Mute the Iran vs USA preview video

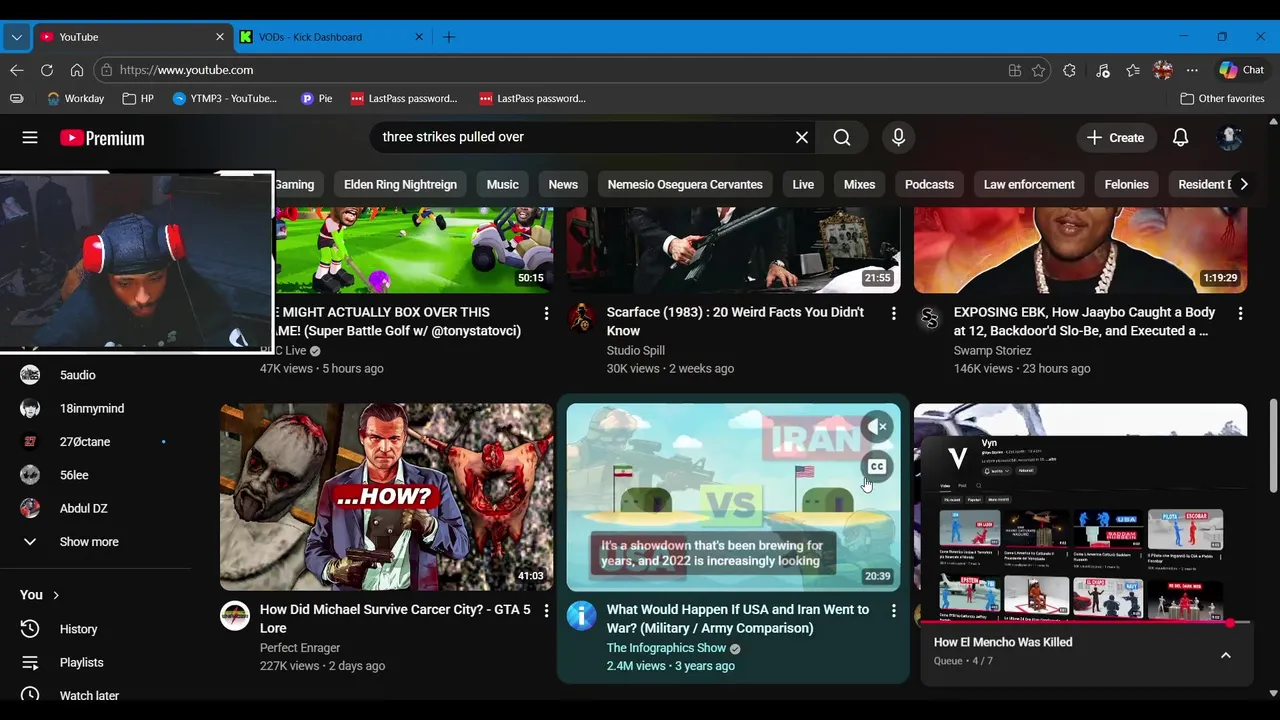877,427
